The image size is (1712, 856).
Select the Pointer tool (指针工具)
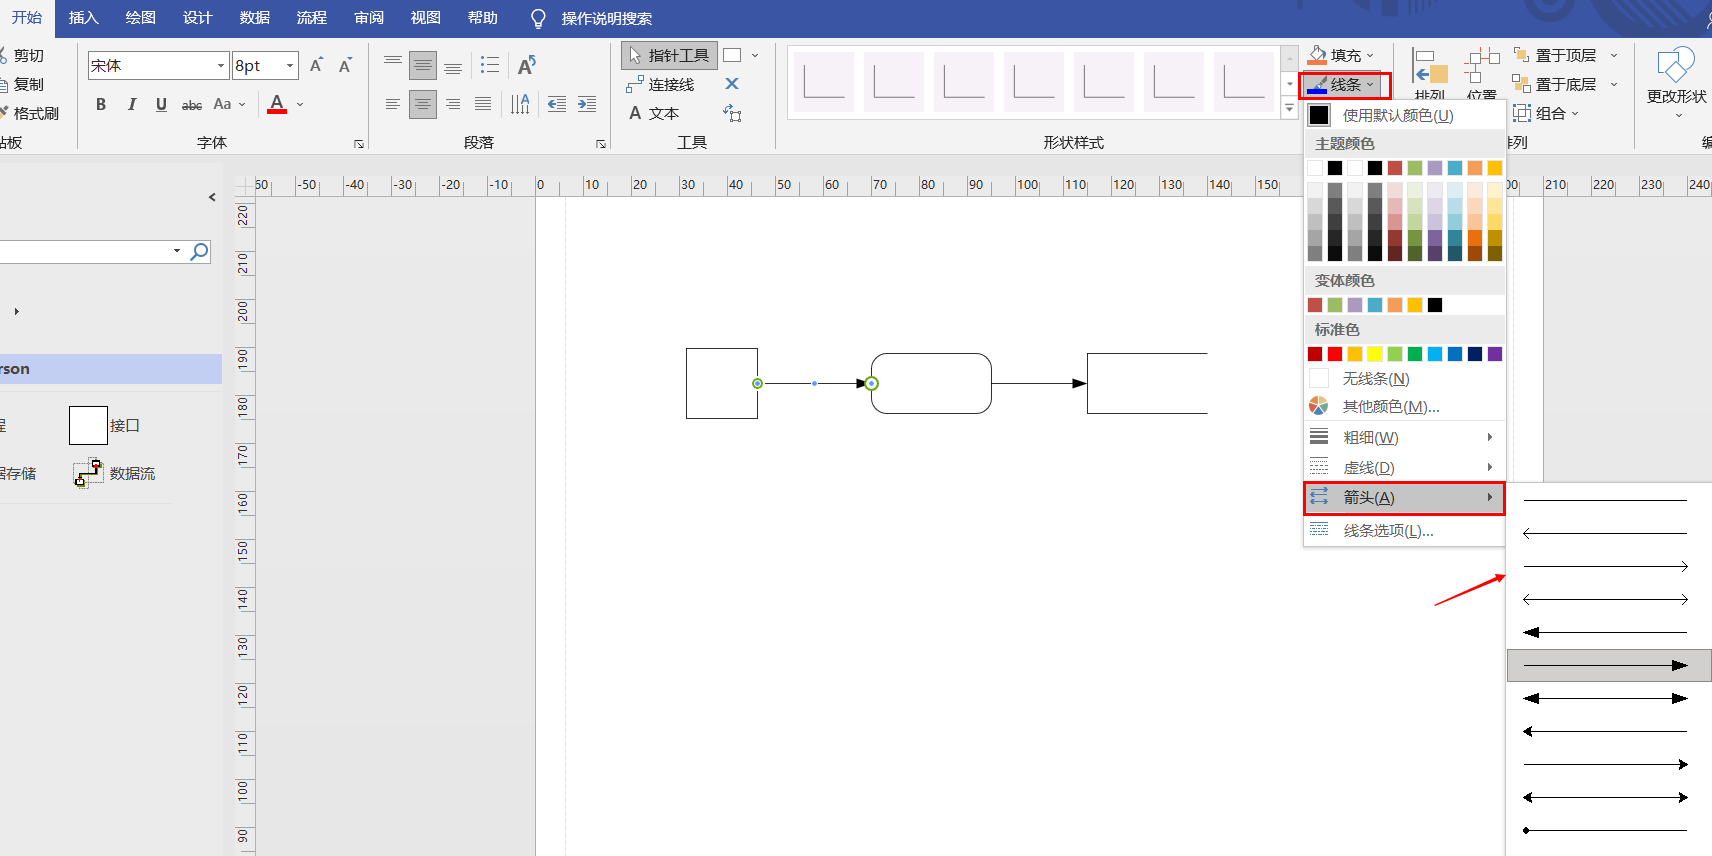click(x=669, y=56)
